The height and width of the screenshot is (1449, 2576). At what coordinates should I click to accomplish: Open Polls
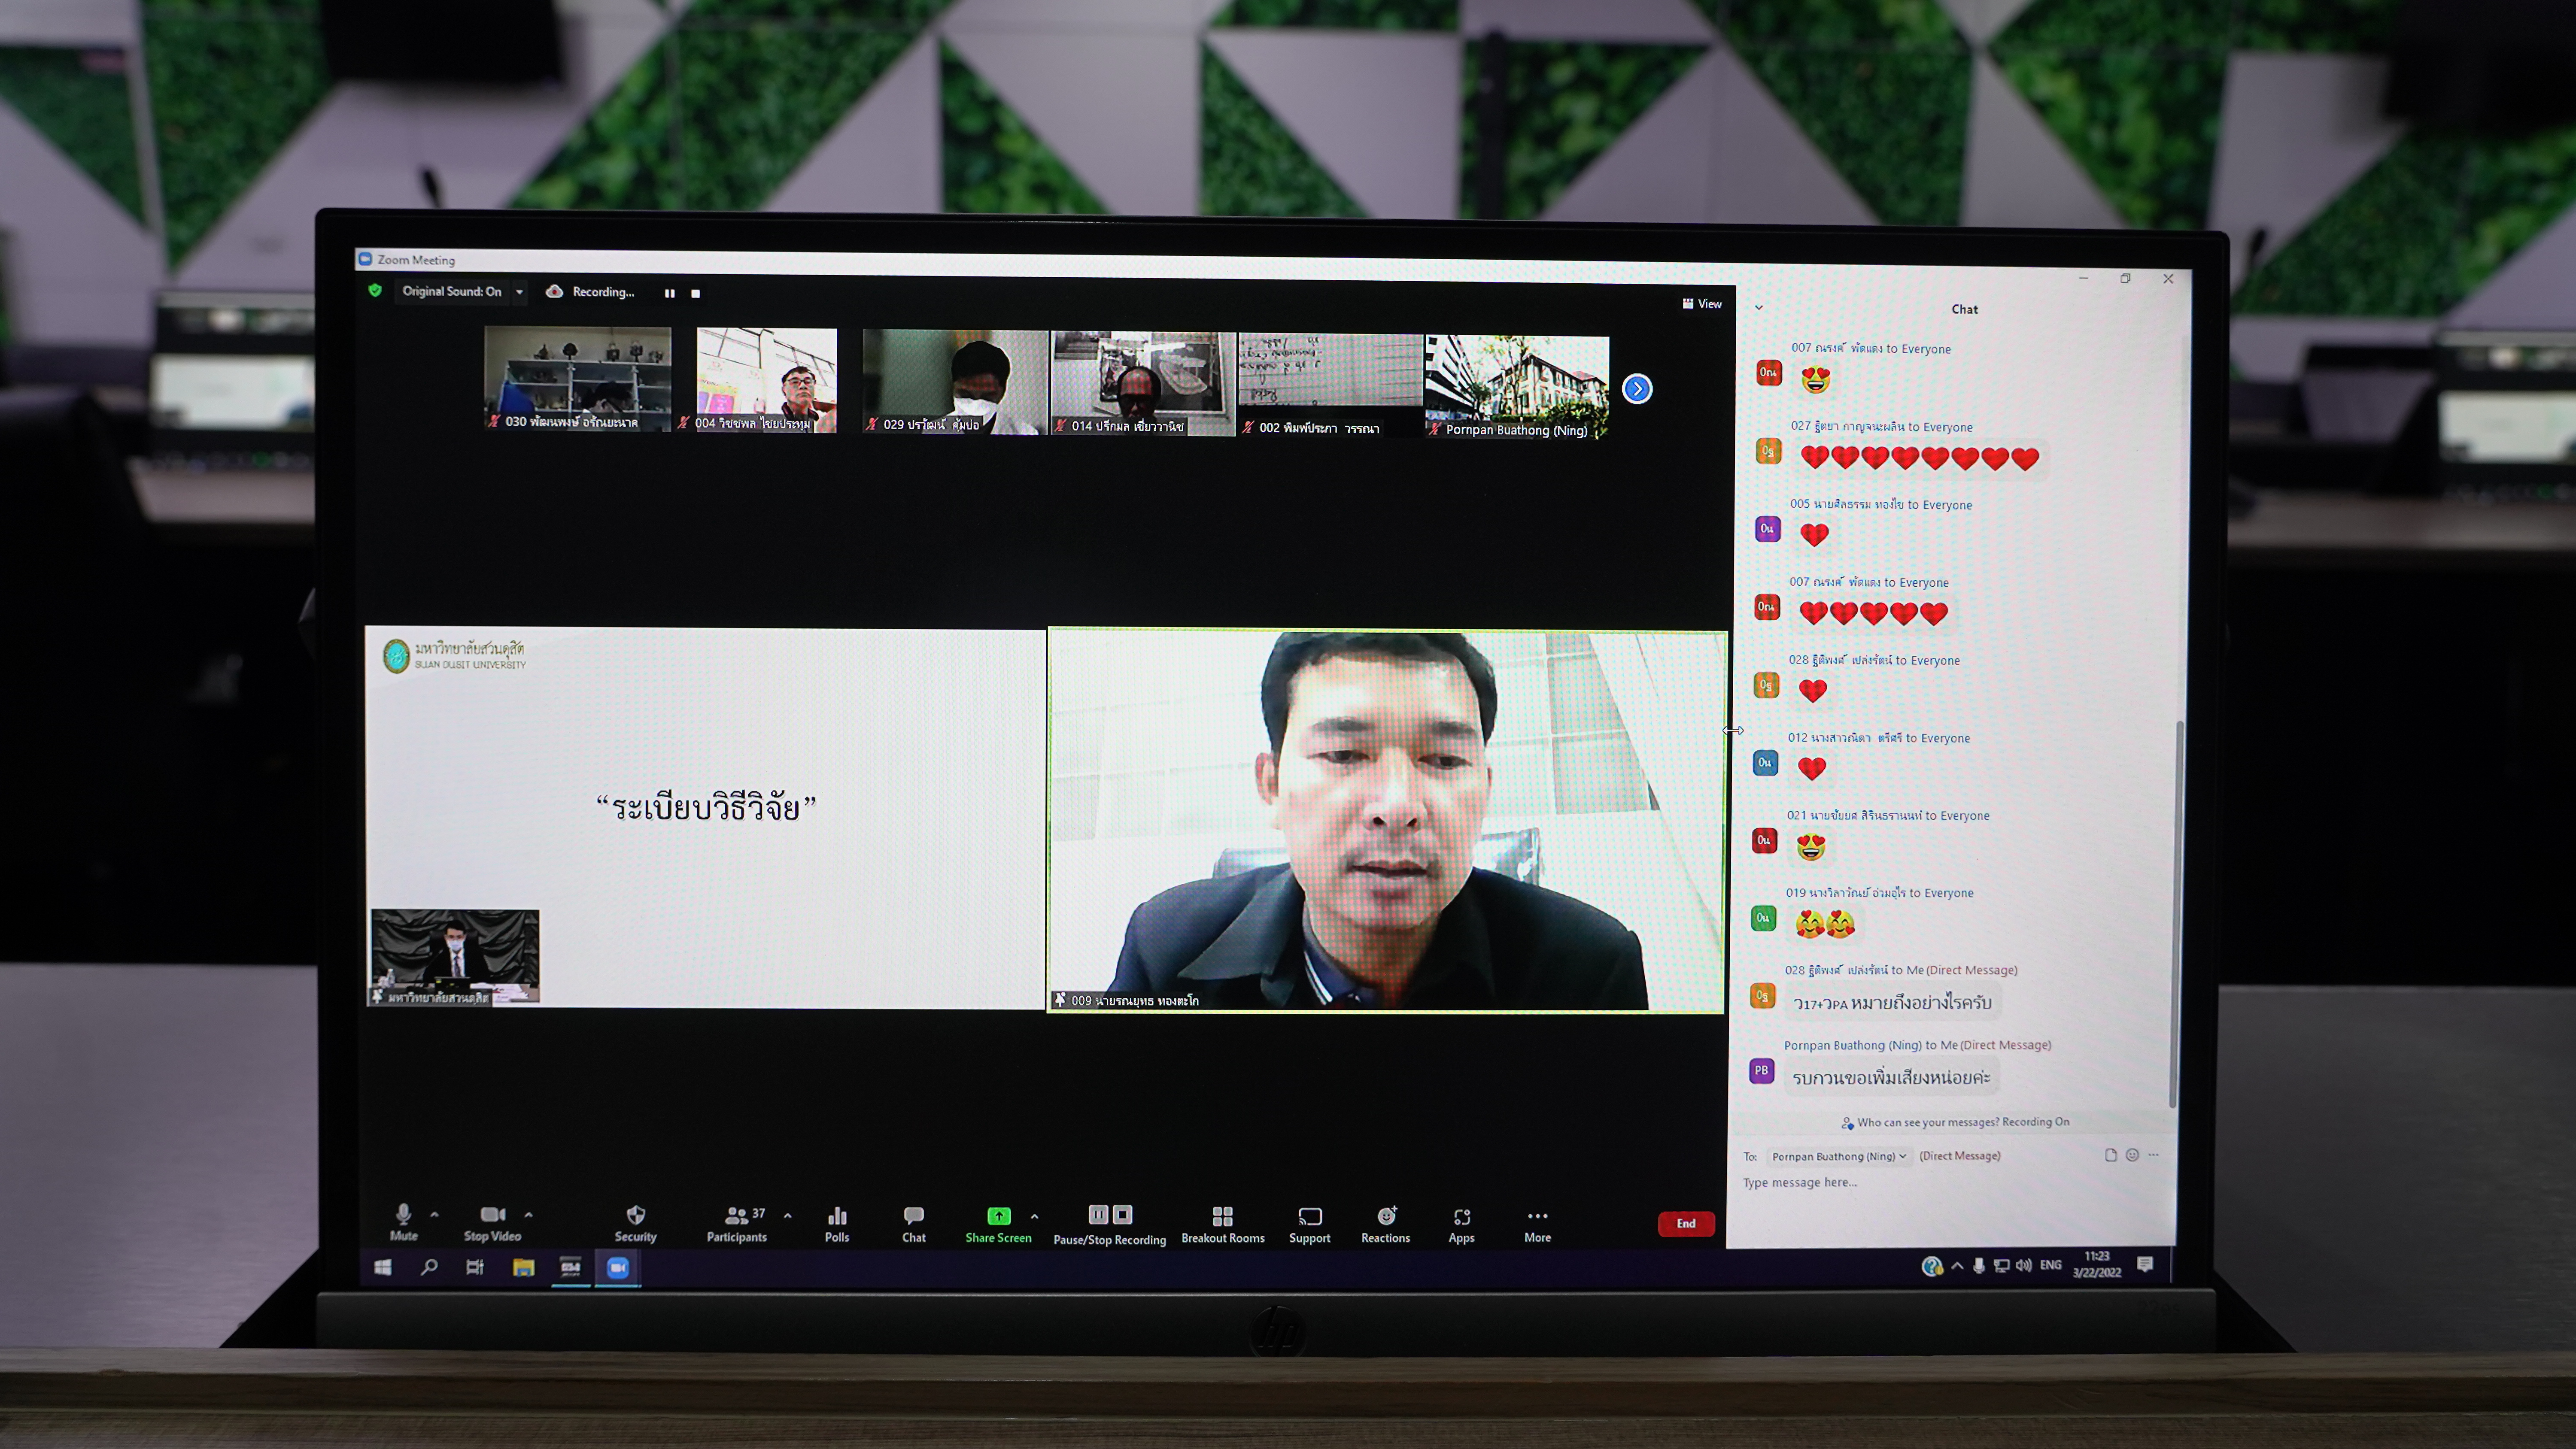(x=837, y=1224)
